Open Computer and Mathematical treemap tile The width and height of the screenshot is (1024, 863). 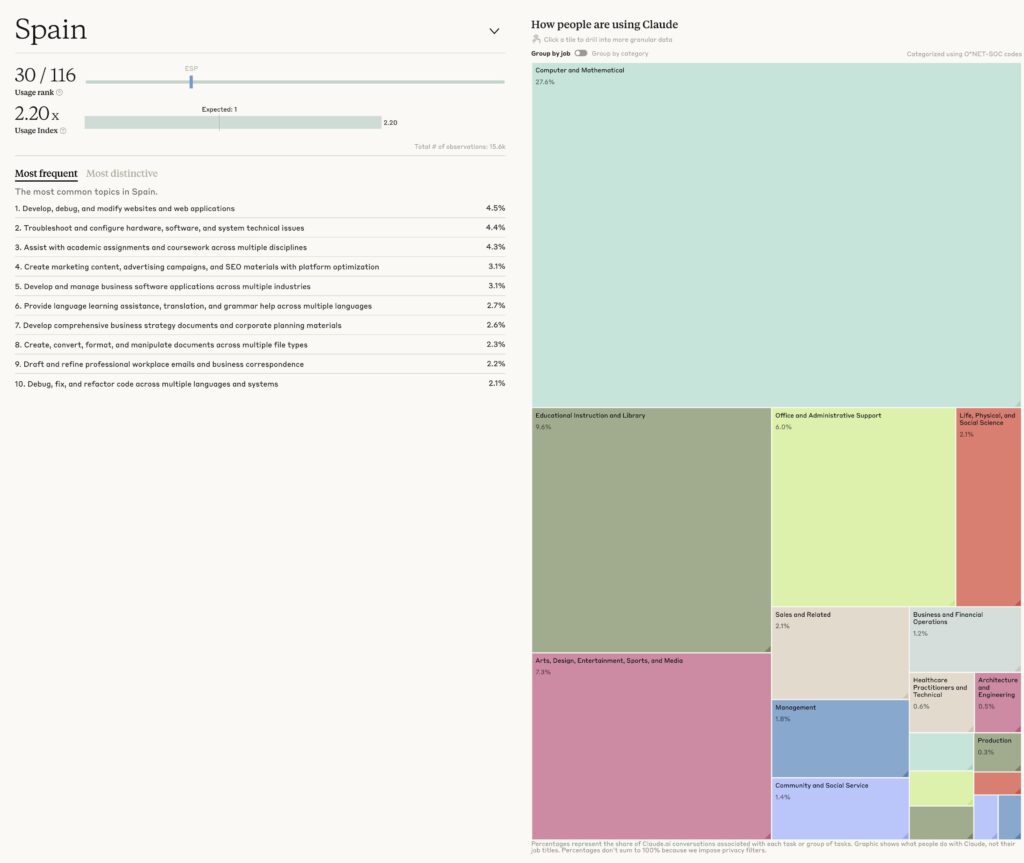coord(776,235)
